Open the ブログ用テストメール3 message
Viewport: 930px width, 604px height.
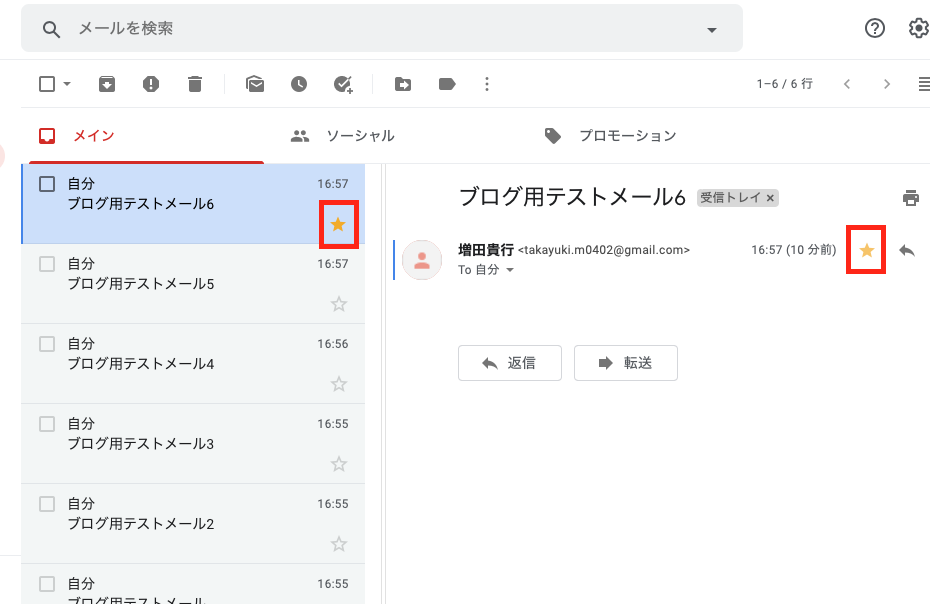[x=193, y=444]
